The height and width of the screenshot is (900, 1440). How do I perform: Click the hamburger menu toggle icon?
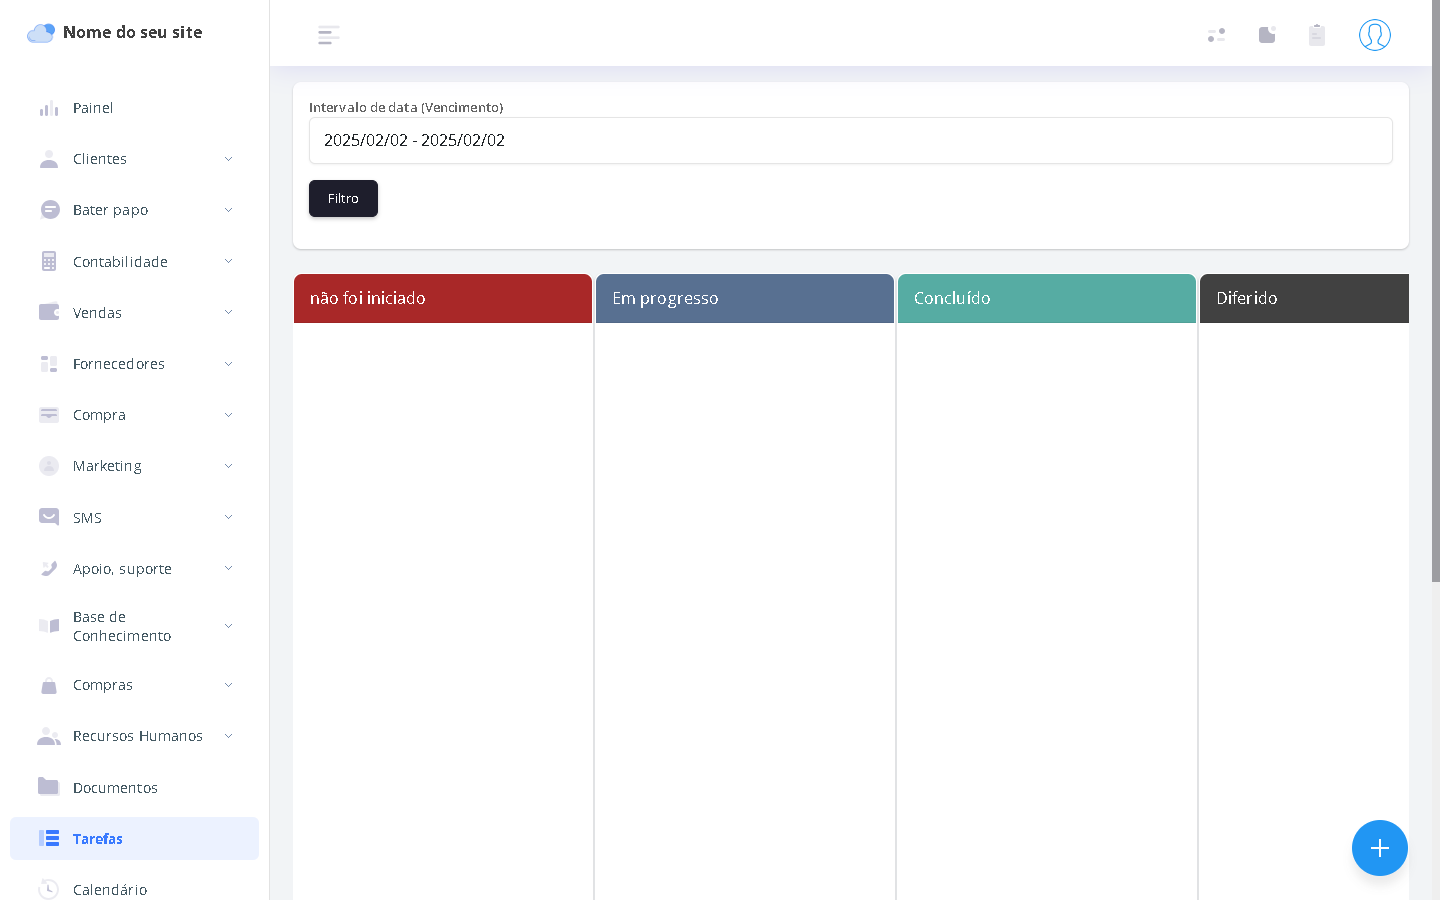pos(328,36)
